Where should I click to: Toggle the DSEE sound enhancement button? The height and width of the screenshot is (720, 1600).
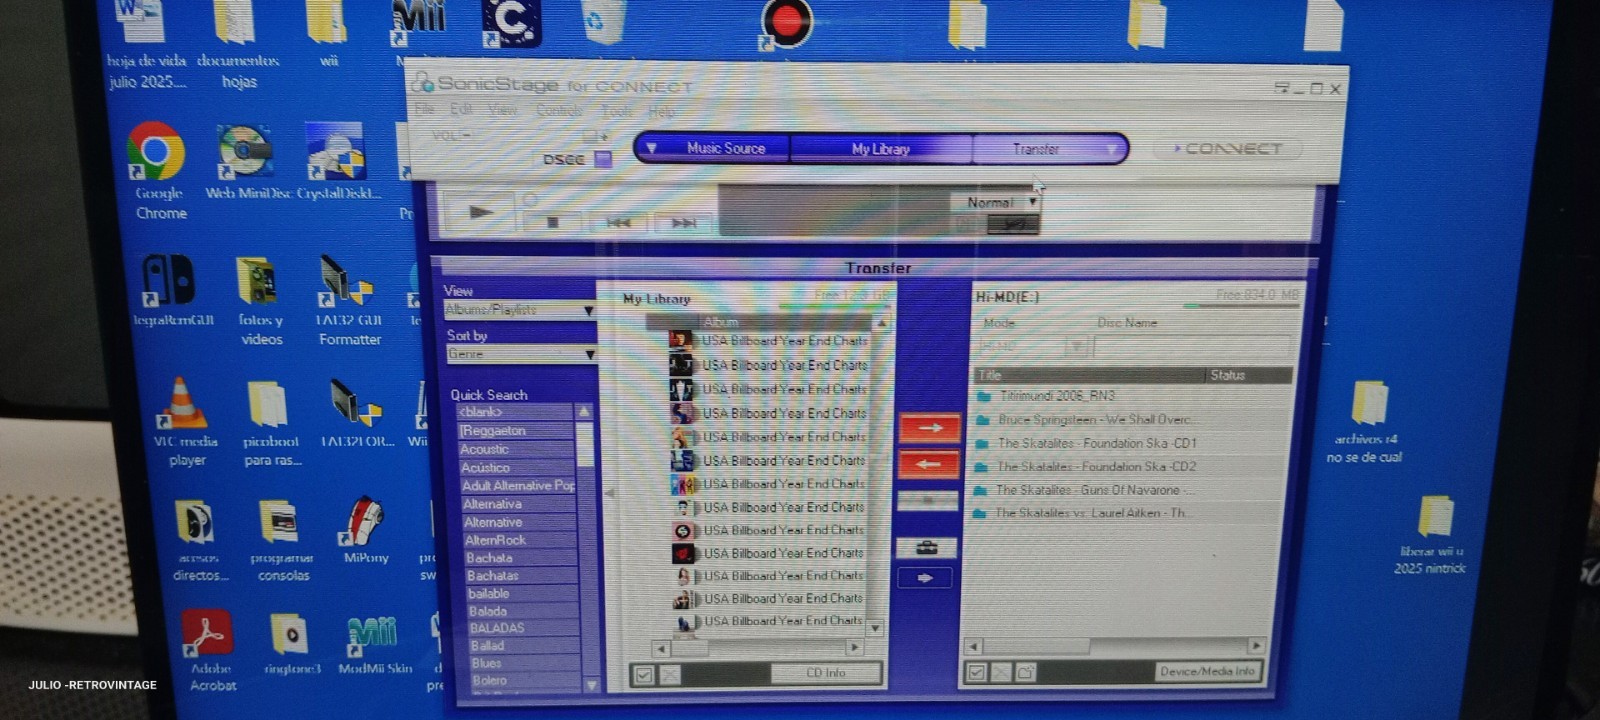(603, 159)
